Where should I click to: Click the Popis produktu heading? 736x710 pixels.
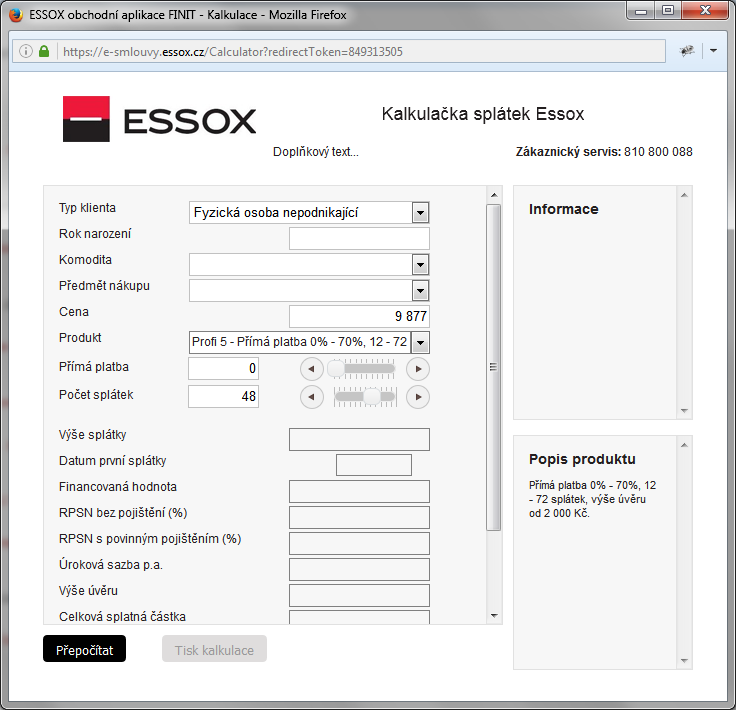582,459
